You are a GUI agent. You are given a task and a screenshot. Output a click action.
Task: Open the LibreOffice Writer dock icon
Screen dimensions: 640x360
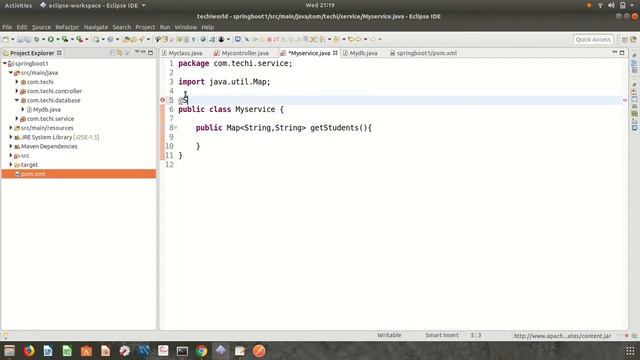point(48,351)
